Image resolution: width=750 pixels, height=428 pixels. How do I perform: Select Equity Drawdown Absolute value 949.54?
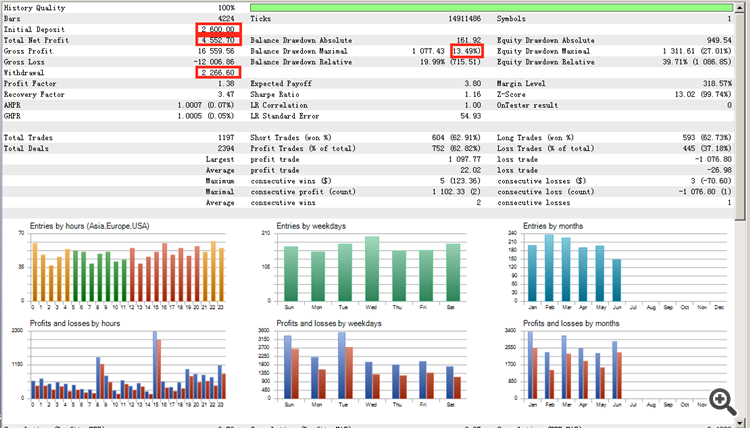click(719, 40)
